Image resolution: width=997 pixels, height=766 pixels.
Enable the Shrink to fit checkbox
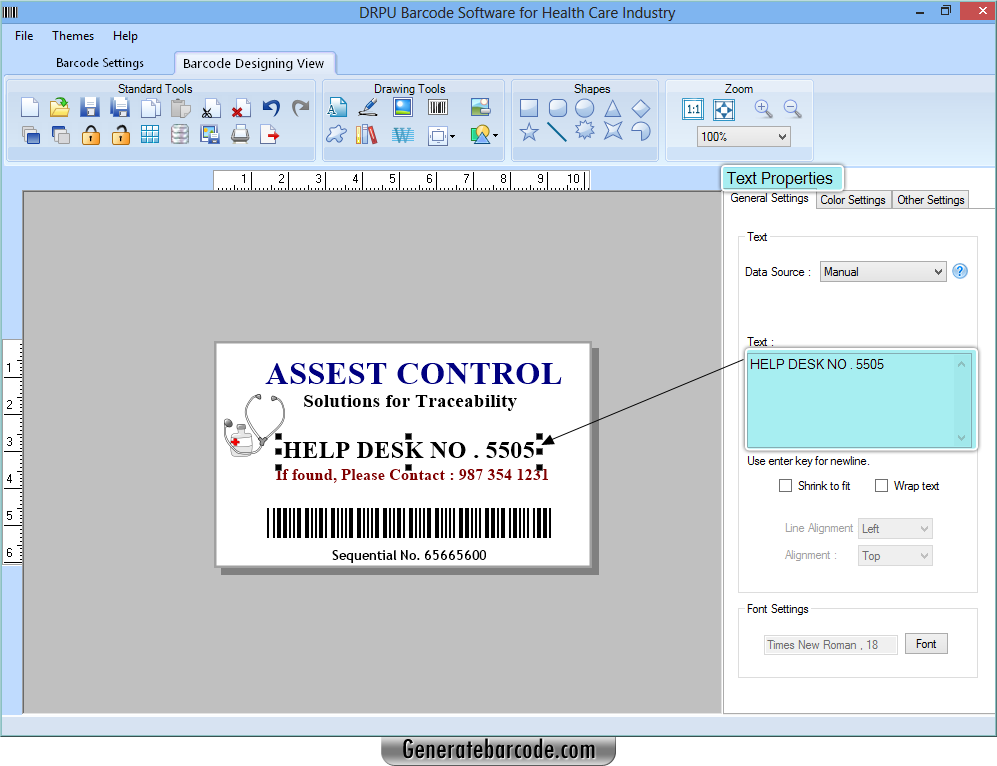(786, 486)
